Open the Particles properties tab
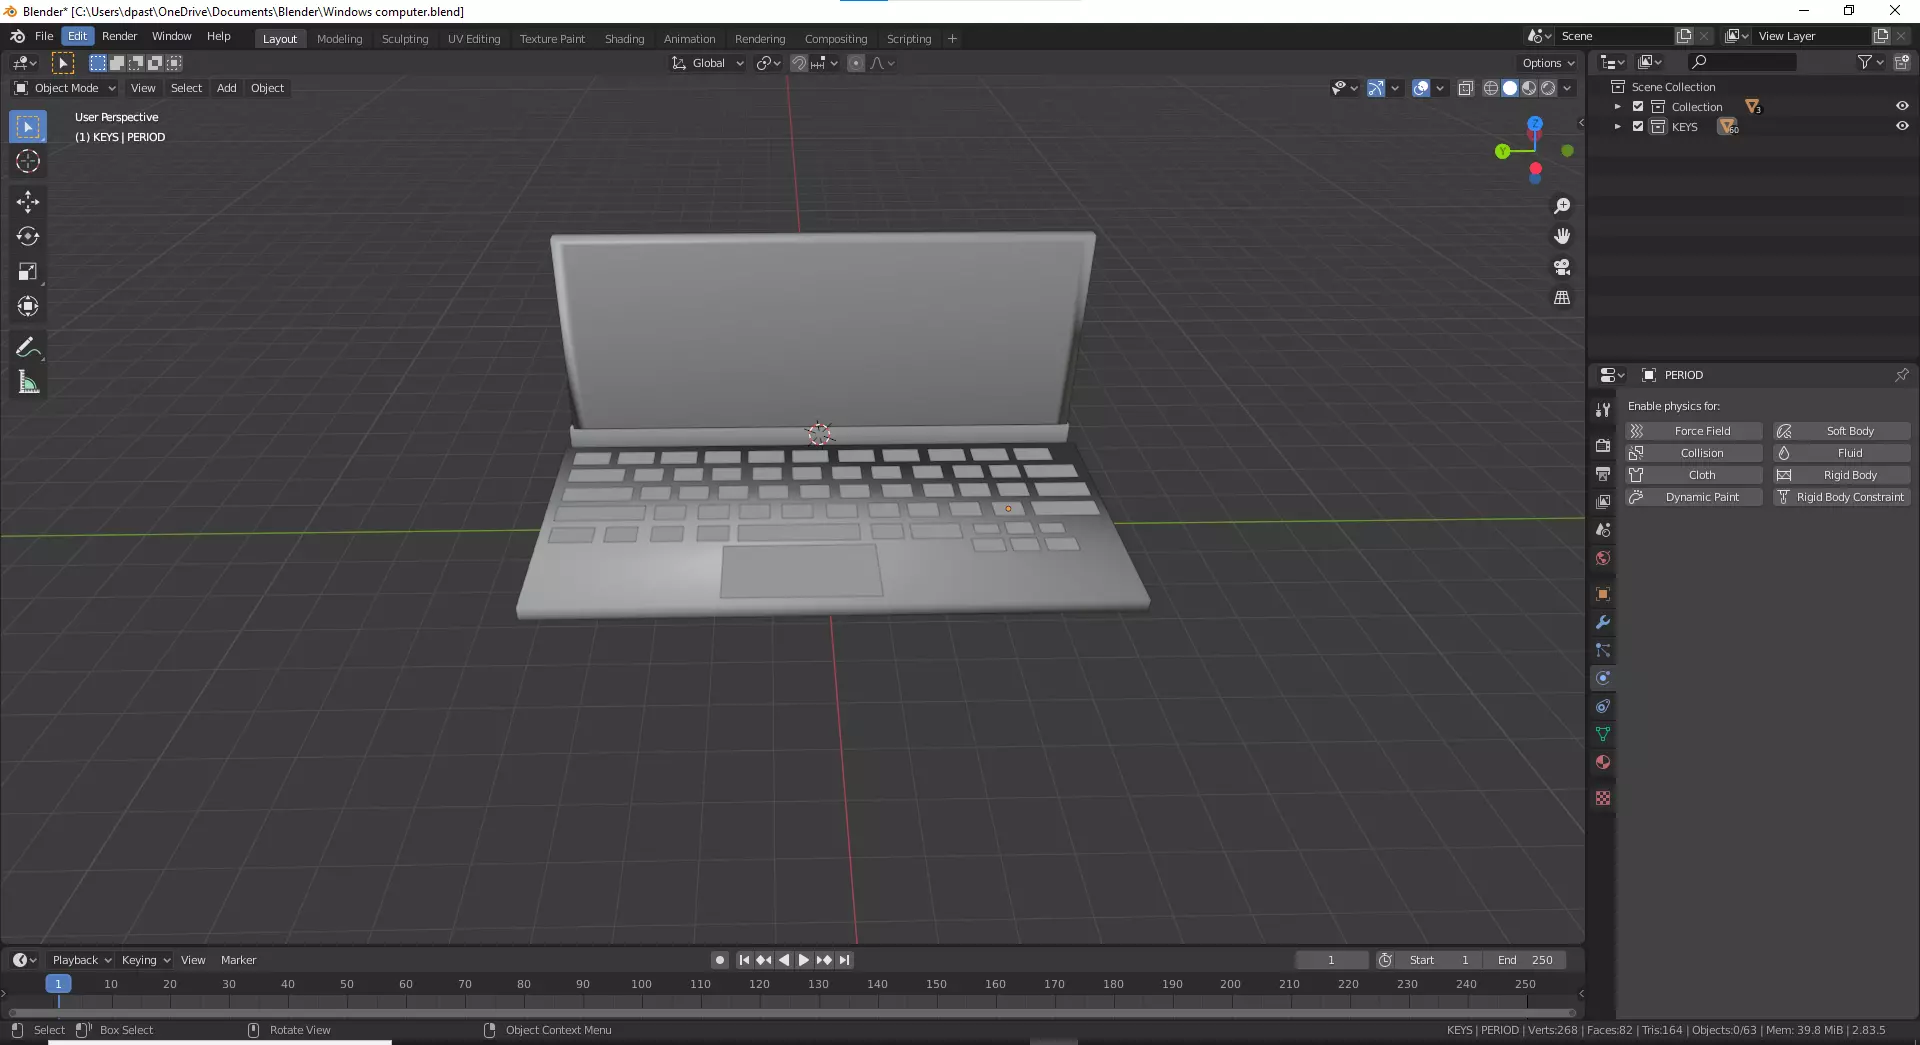1920x1045 pixels. 1603,650
